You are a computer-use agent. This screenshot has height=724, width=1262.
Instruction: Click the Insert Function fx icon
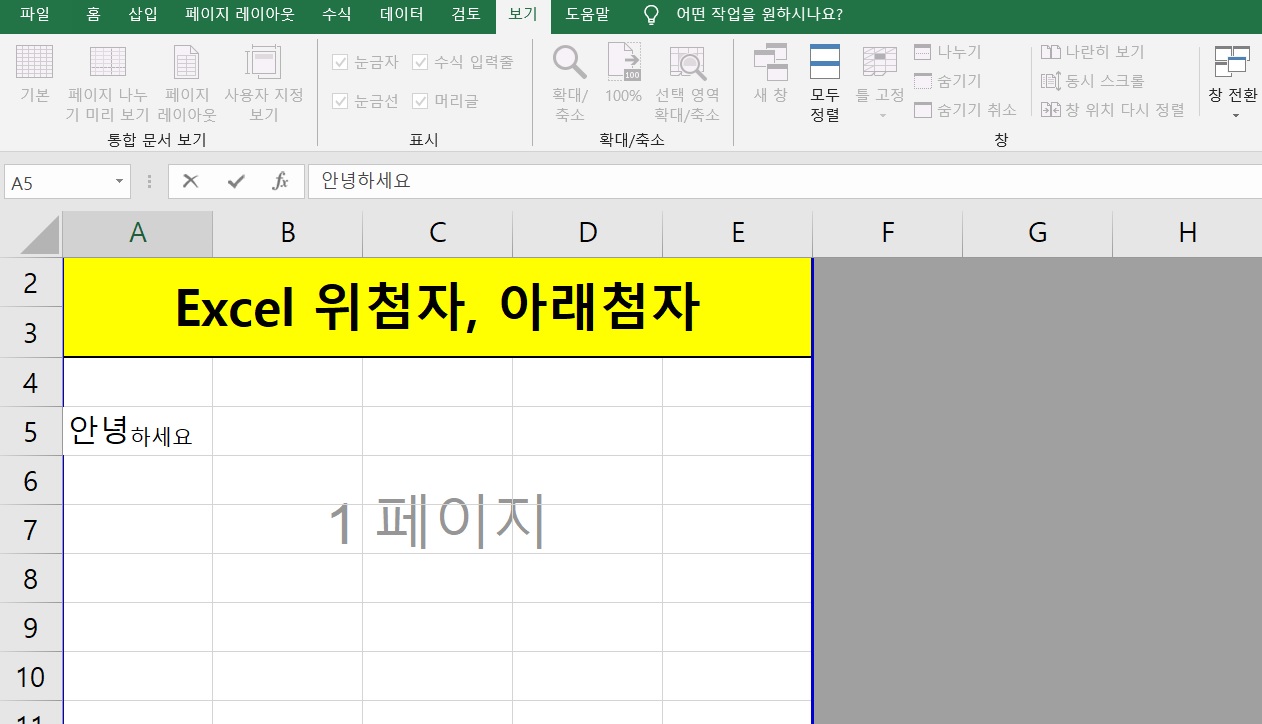point(281,181)
